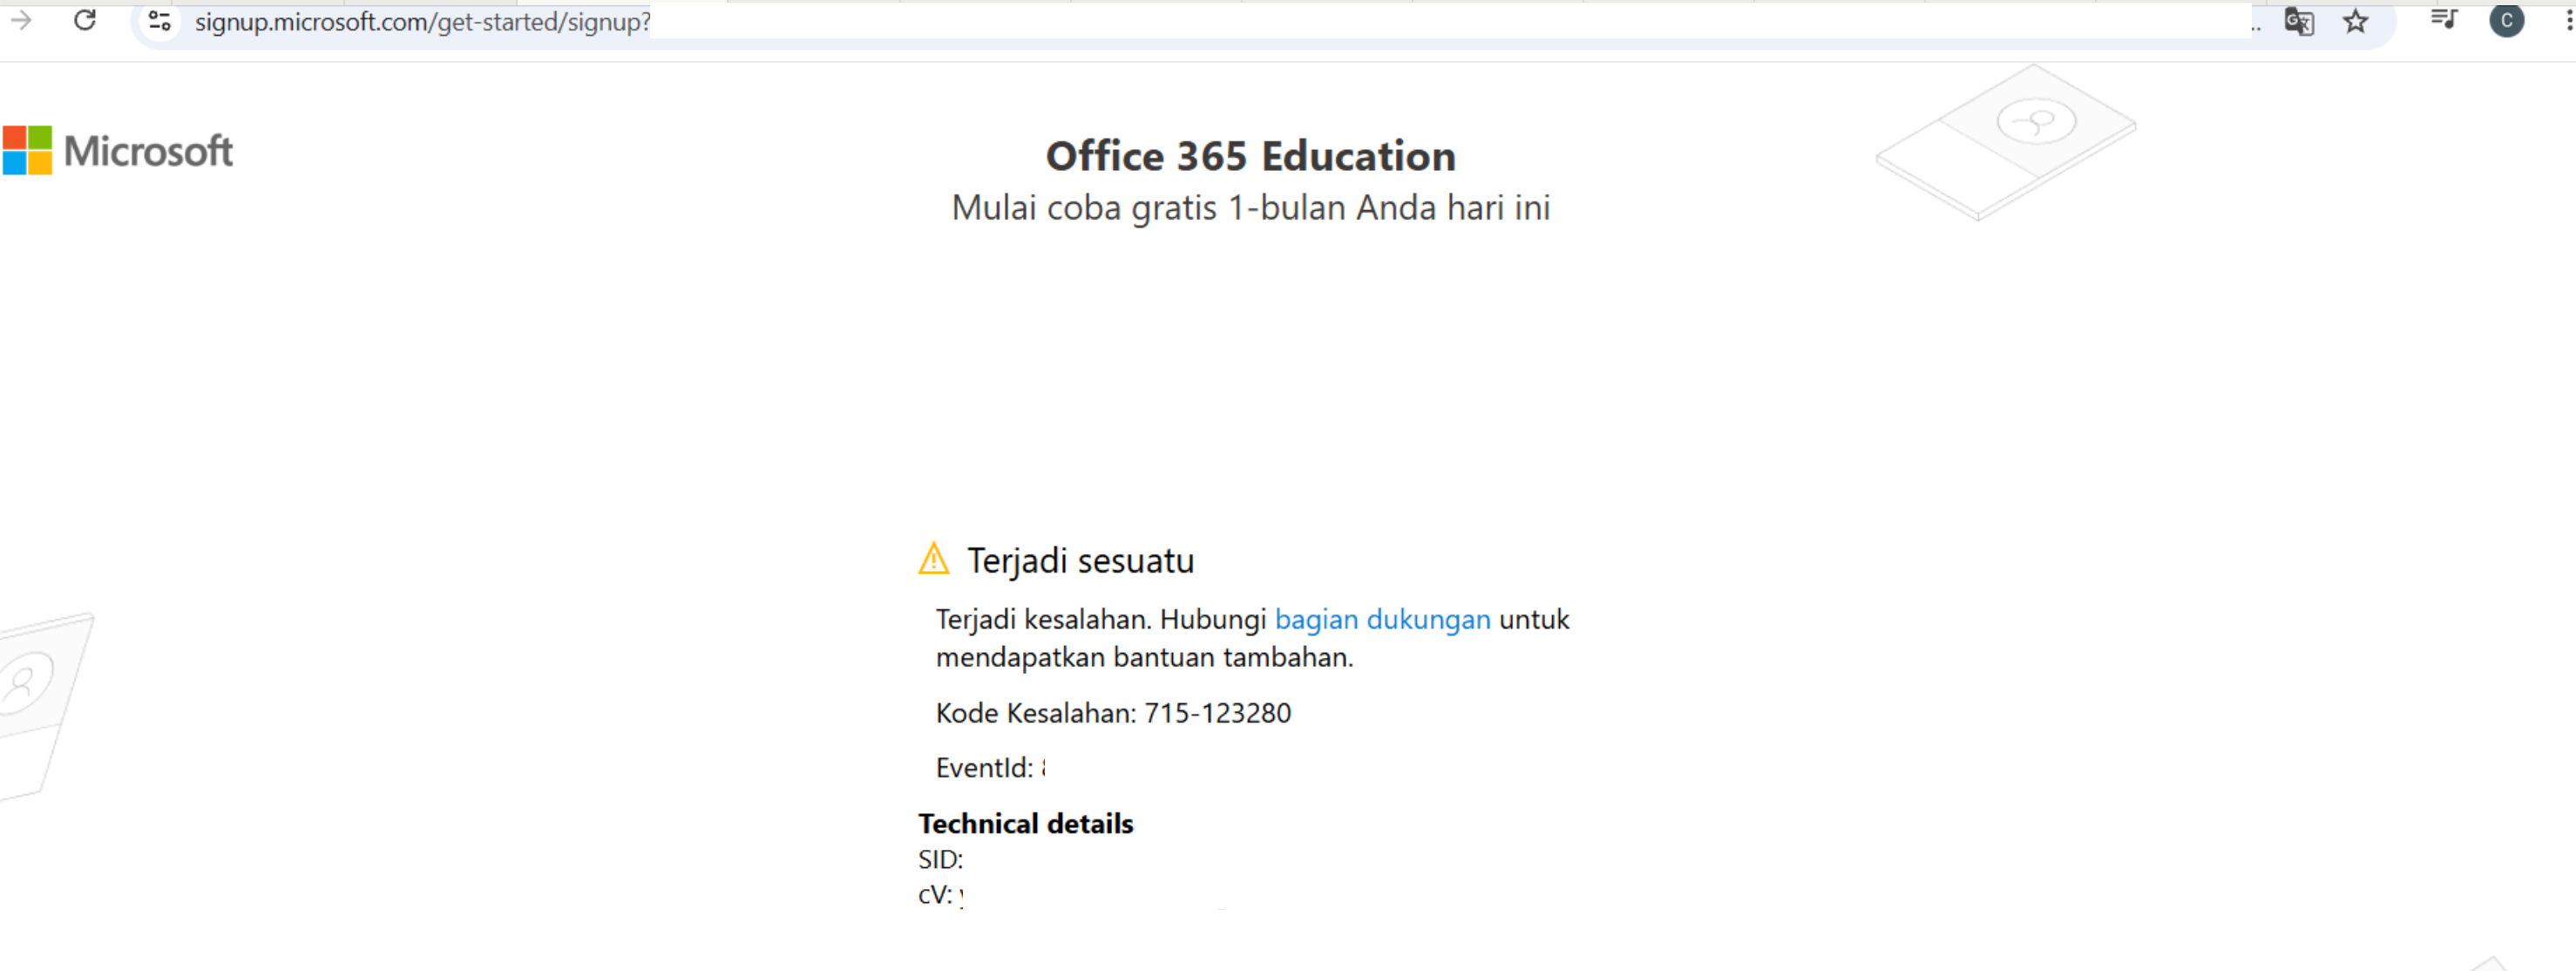Click the yellow warning triangle icon
2576x971 pixels.
(x=933, y=559)
